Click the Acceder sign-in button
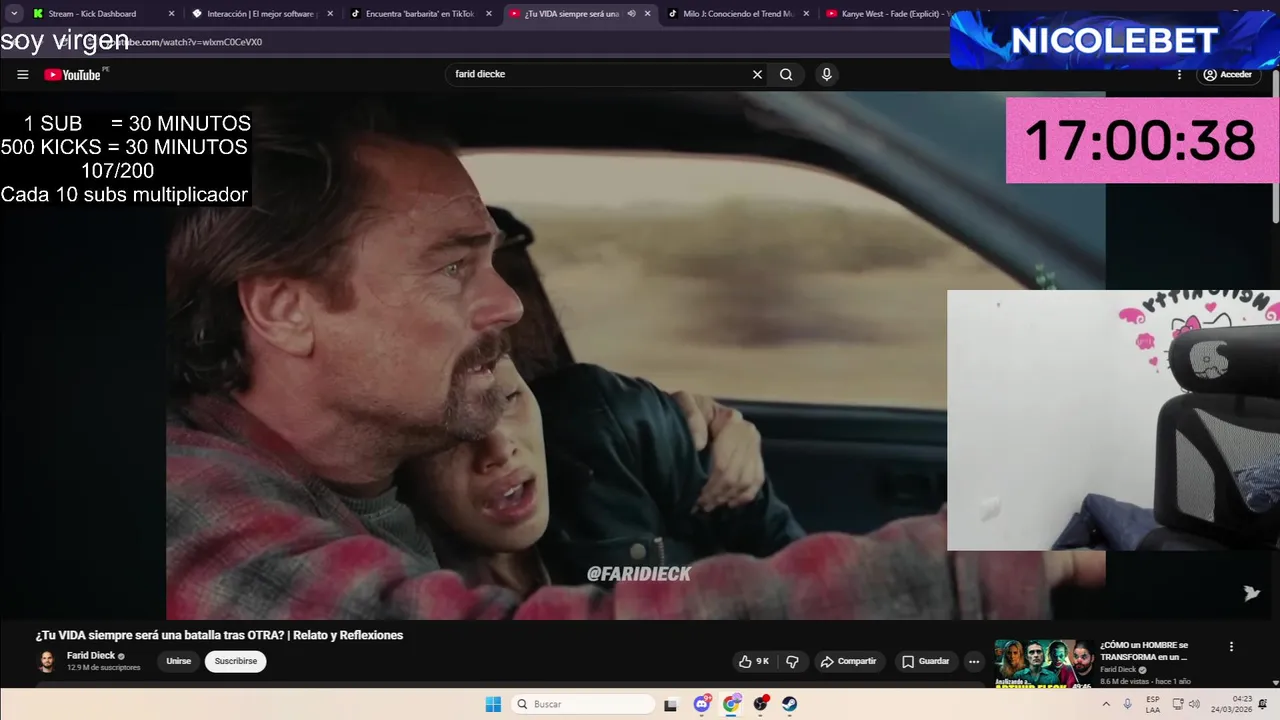This screenshot has width=1280, height=720. (x=1228, y=75)
